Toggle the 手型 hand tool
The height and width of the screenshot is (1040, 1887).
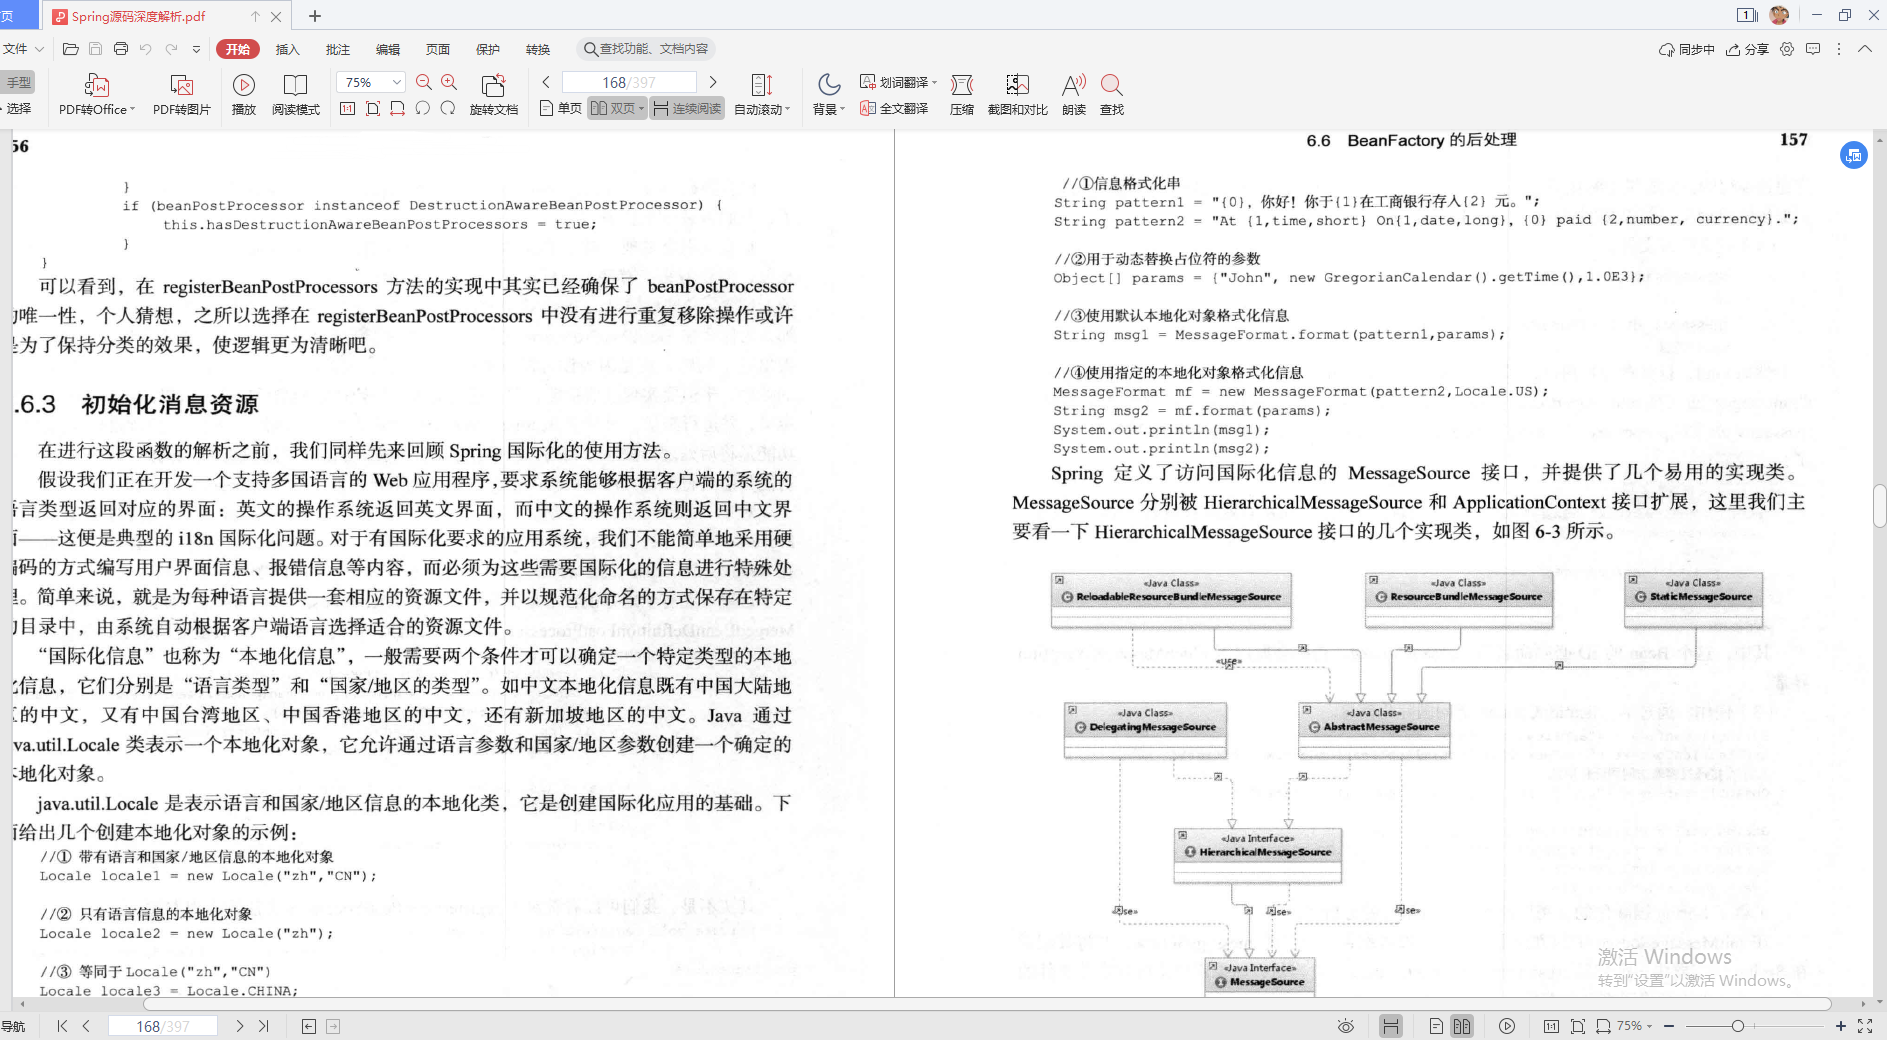pyautogui.click(x=18, y=82)
